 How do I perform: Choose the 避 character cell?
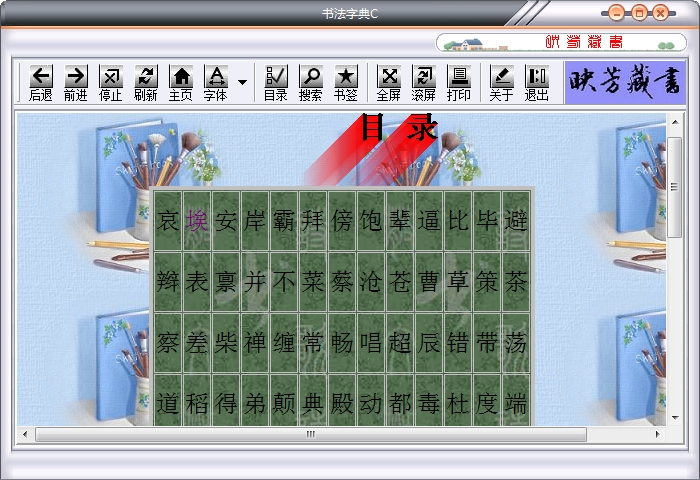(x=516, y=221)
